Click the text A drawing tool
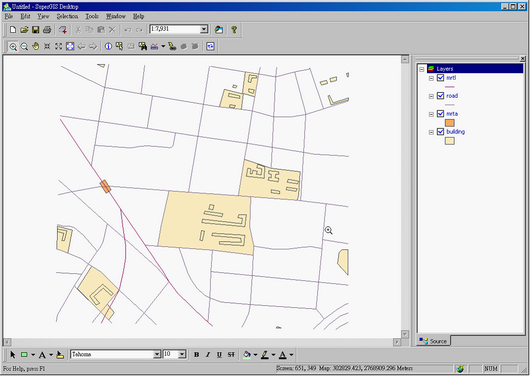Image resolution: width=530 pixels, height=376 pixels. (x=42, y=355)
